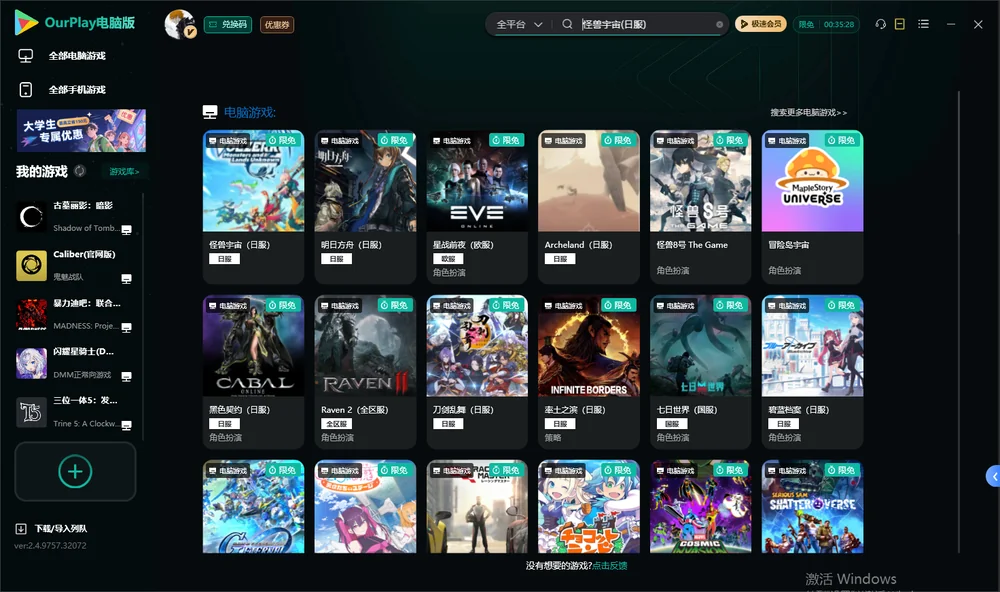The image size is (1000, 592).
Task: Open the 游戏库 link
Action: pyautogui.click(x=124, y=172)
